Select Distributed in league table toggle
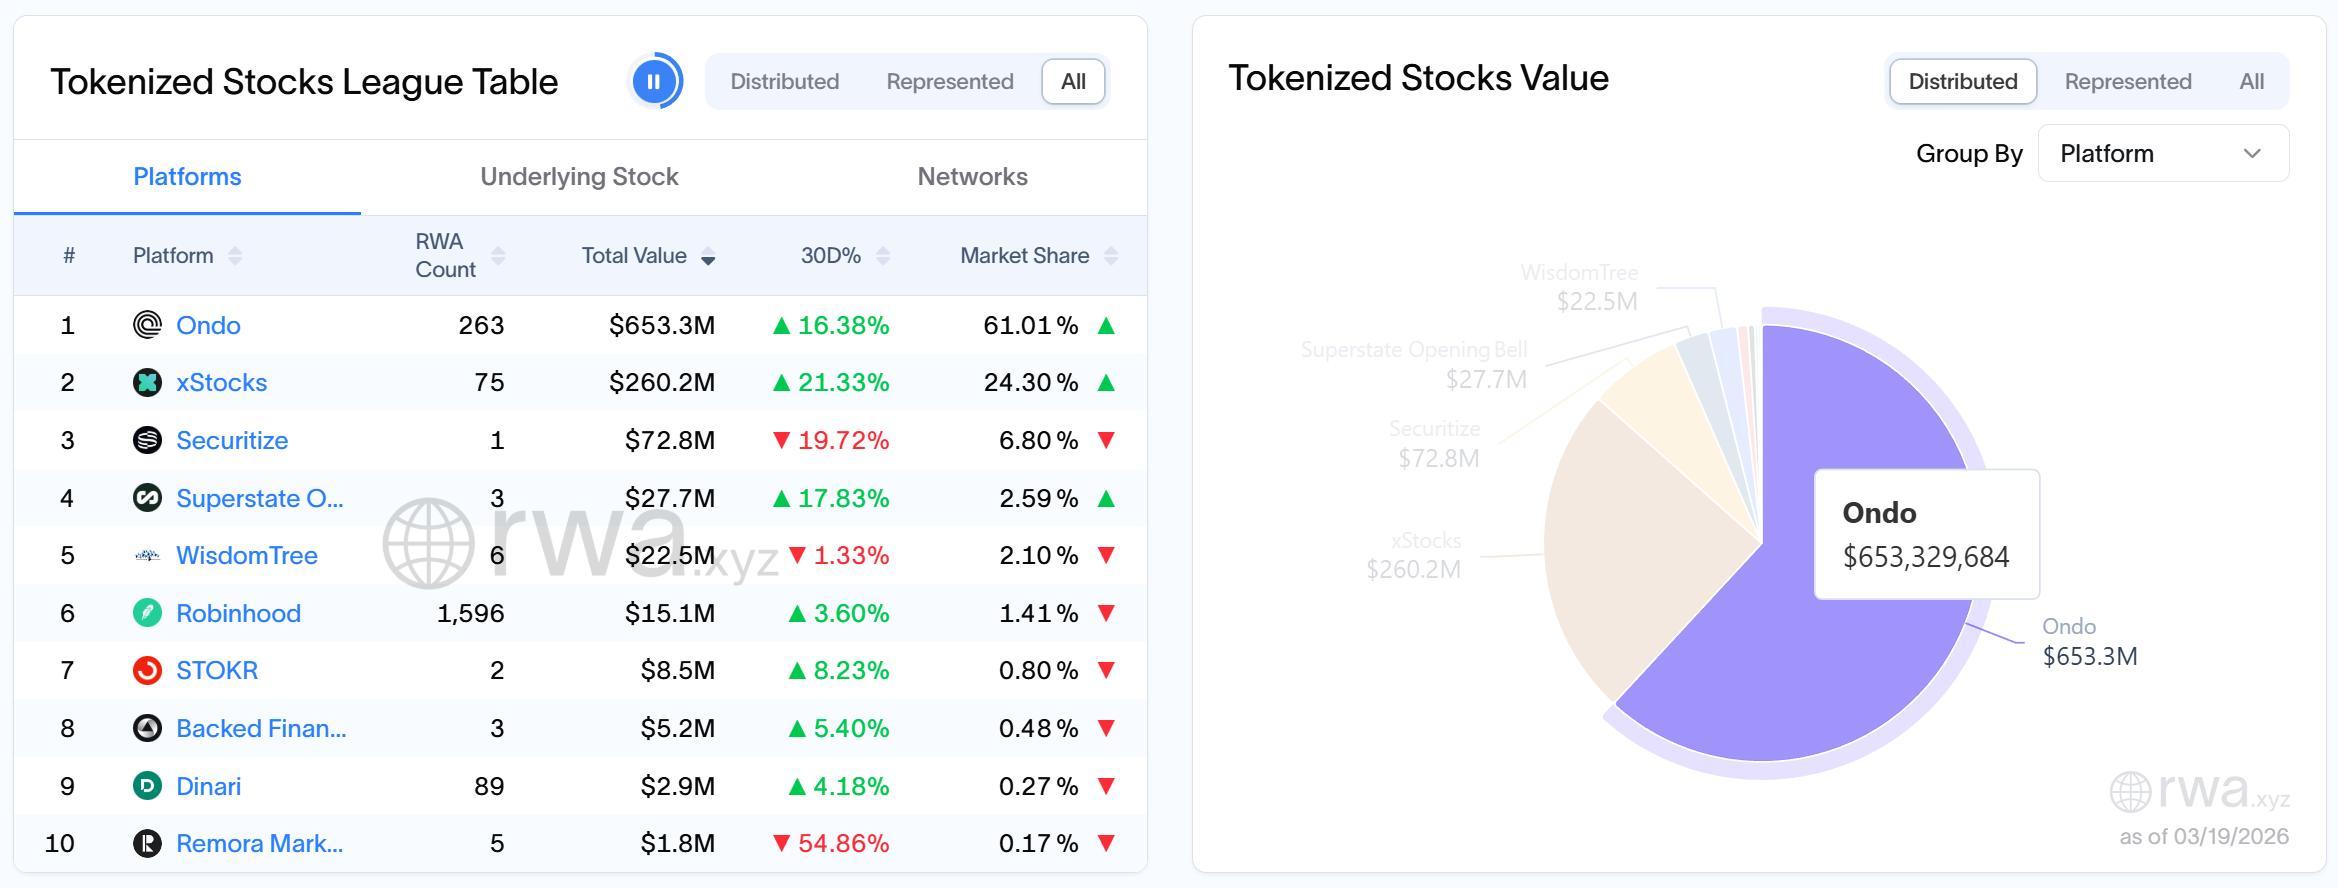 784,82
